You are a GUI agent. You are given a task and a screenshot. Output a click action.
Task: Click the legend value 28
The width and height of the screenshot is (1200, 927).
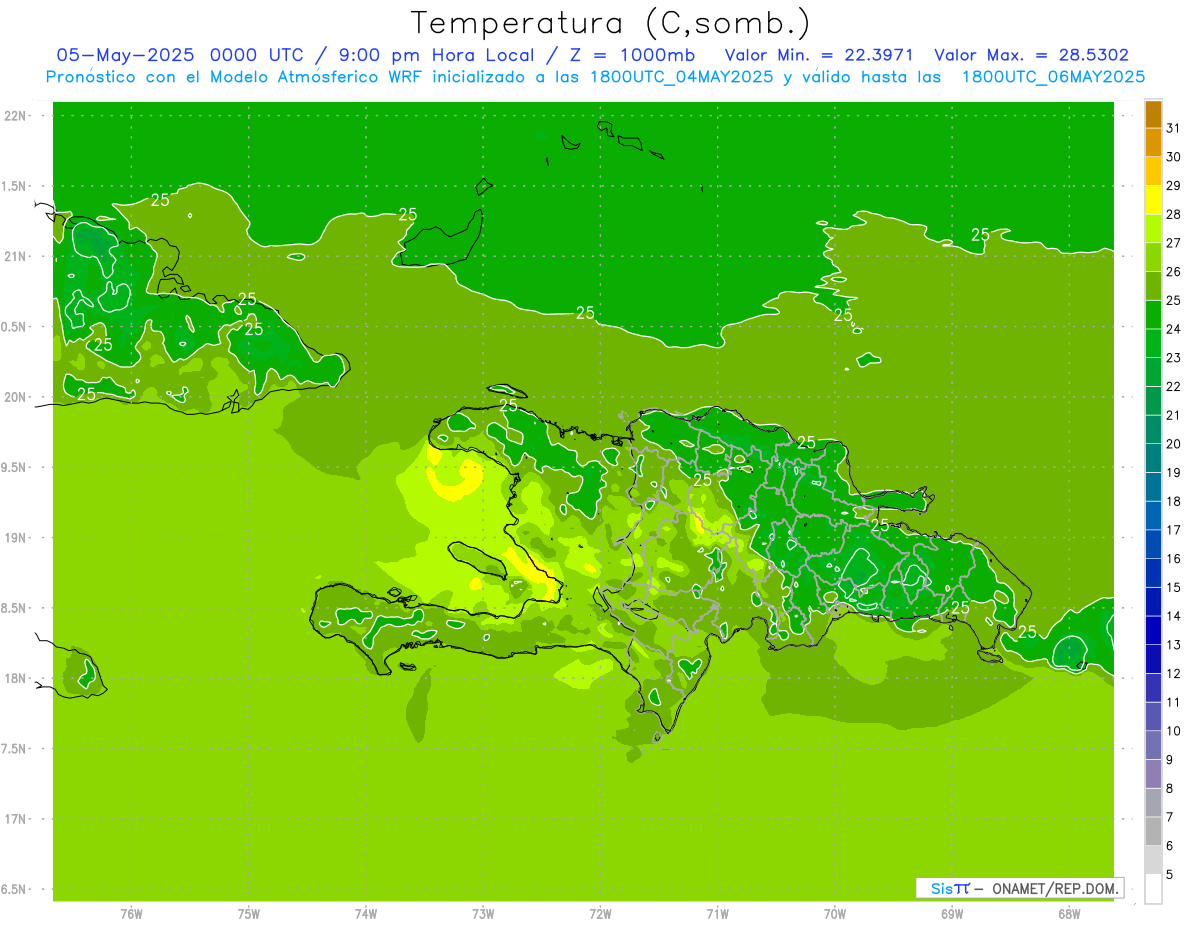tap(1174, 214)
